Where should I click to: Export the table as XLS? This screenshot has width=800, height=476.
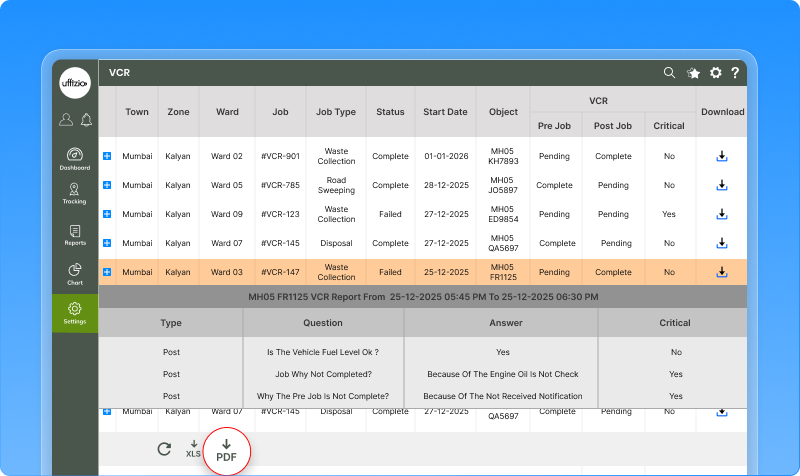pos(193,449)
